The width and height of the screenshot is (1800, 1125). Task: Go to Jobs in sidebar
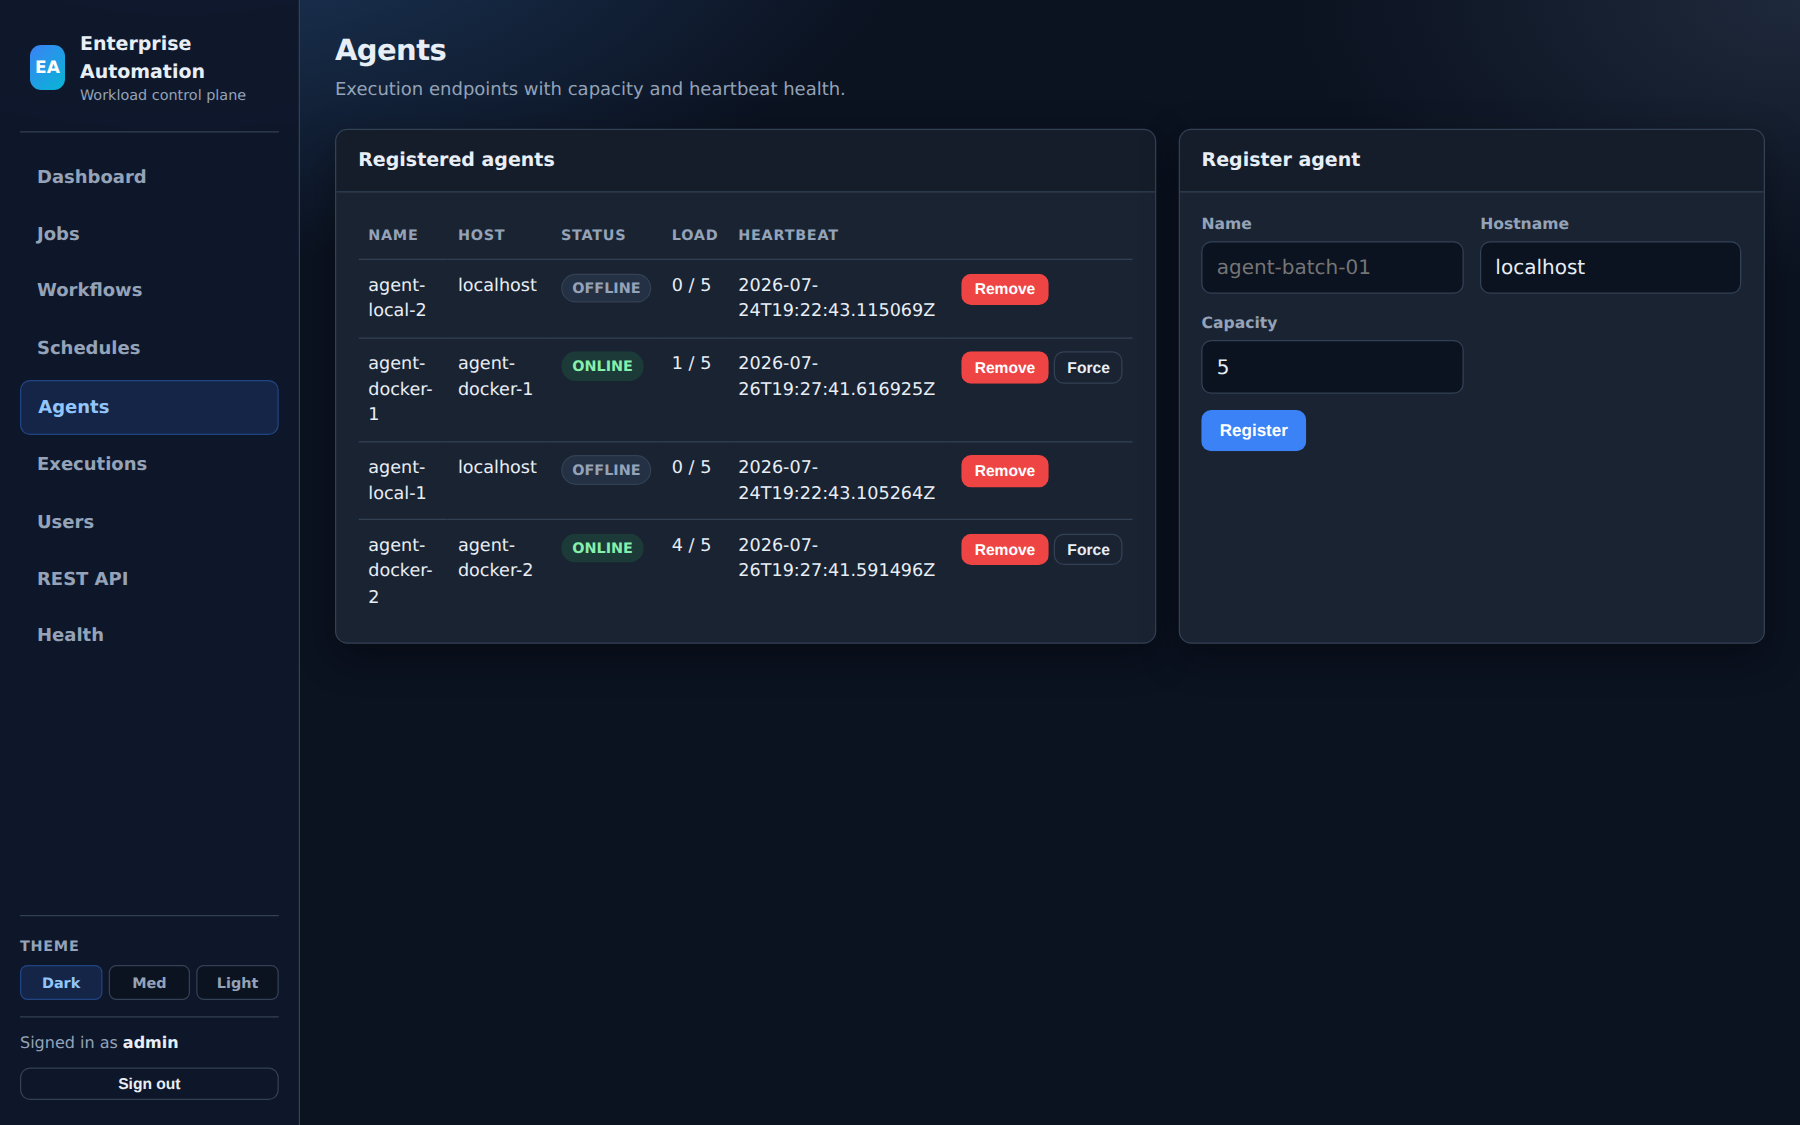click(x=149, y=234)
